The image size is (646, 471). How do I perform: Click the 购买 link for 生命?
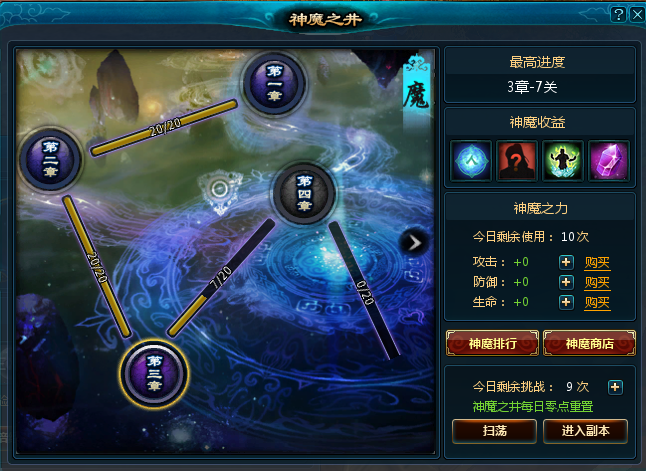[x=597, y=303]
